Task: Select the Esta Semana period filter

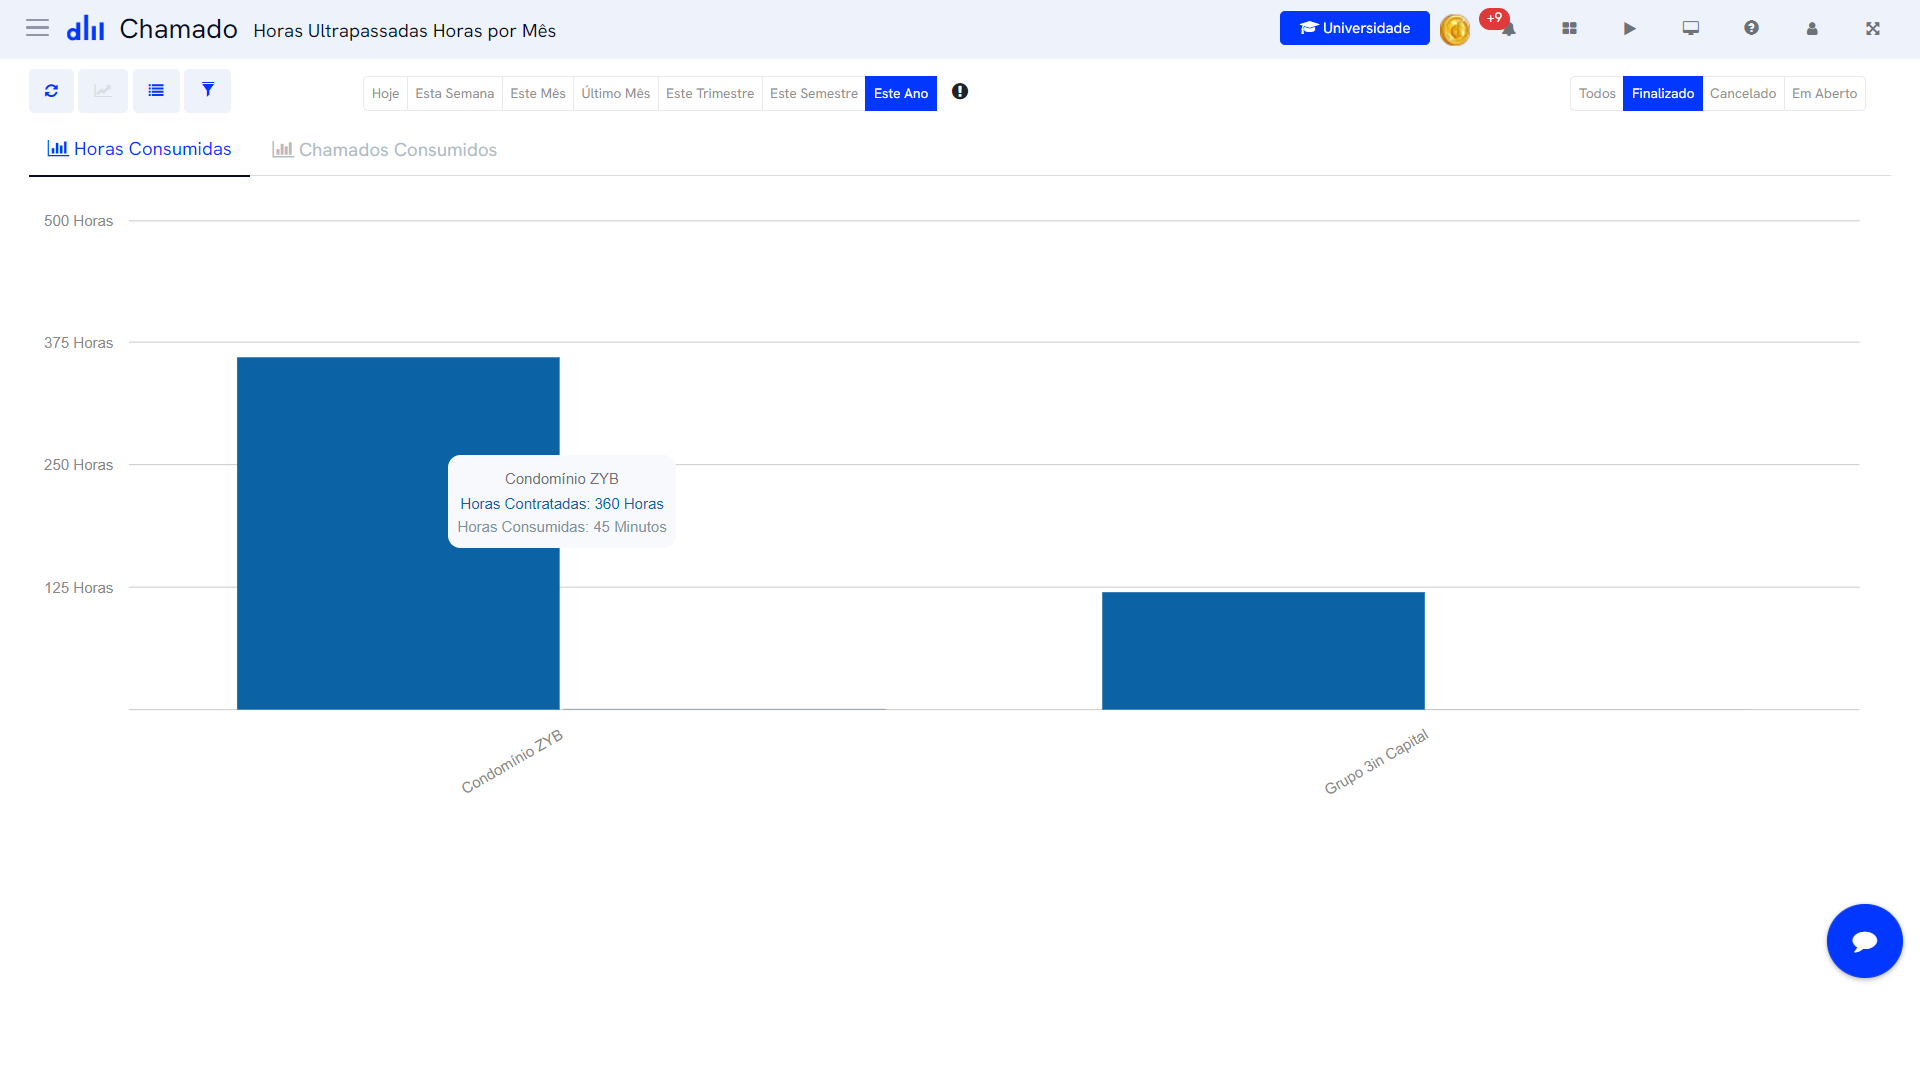Action: (455, 93)
